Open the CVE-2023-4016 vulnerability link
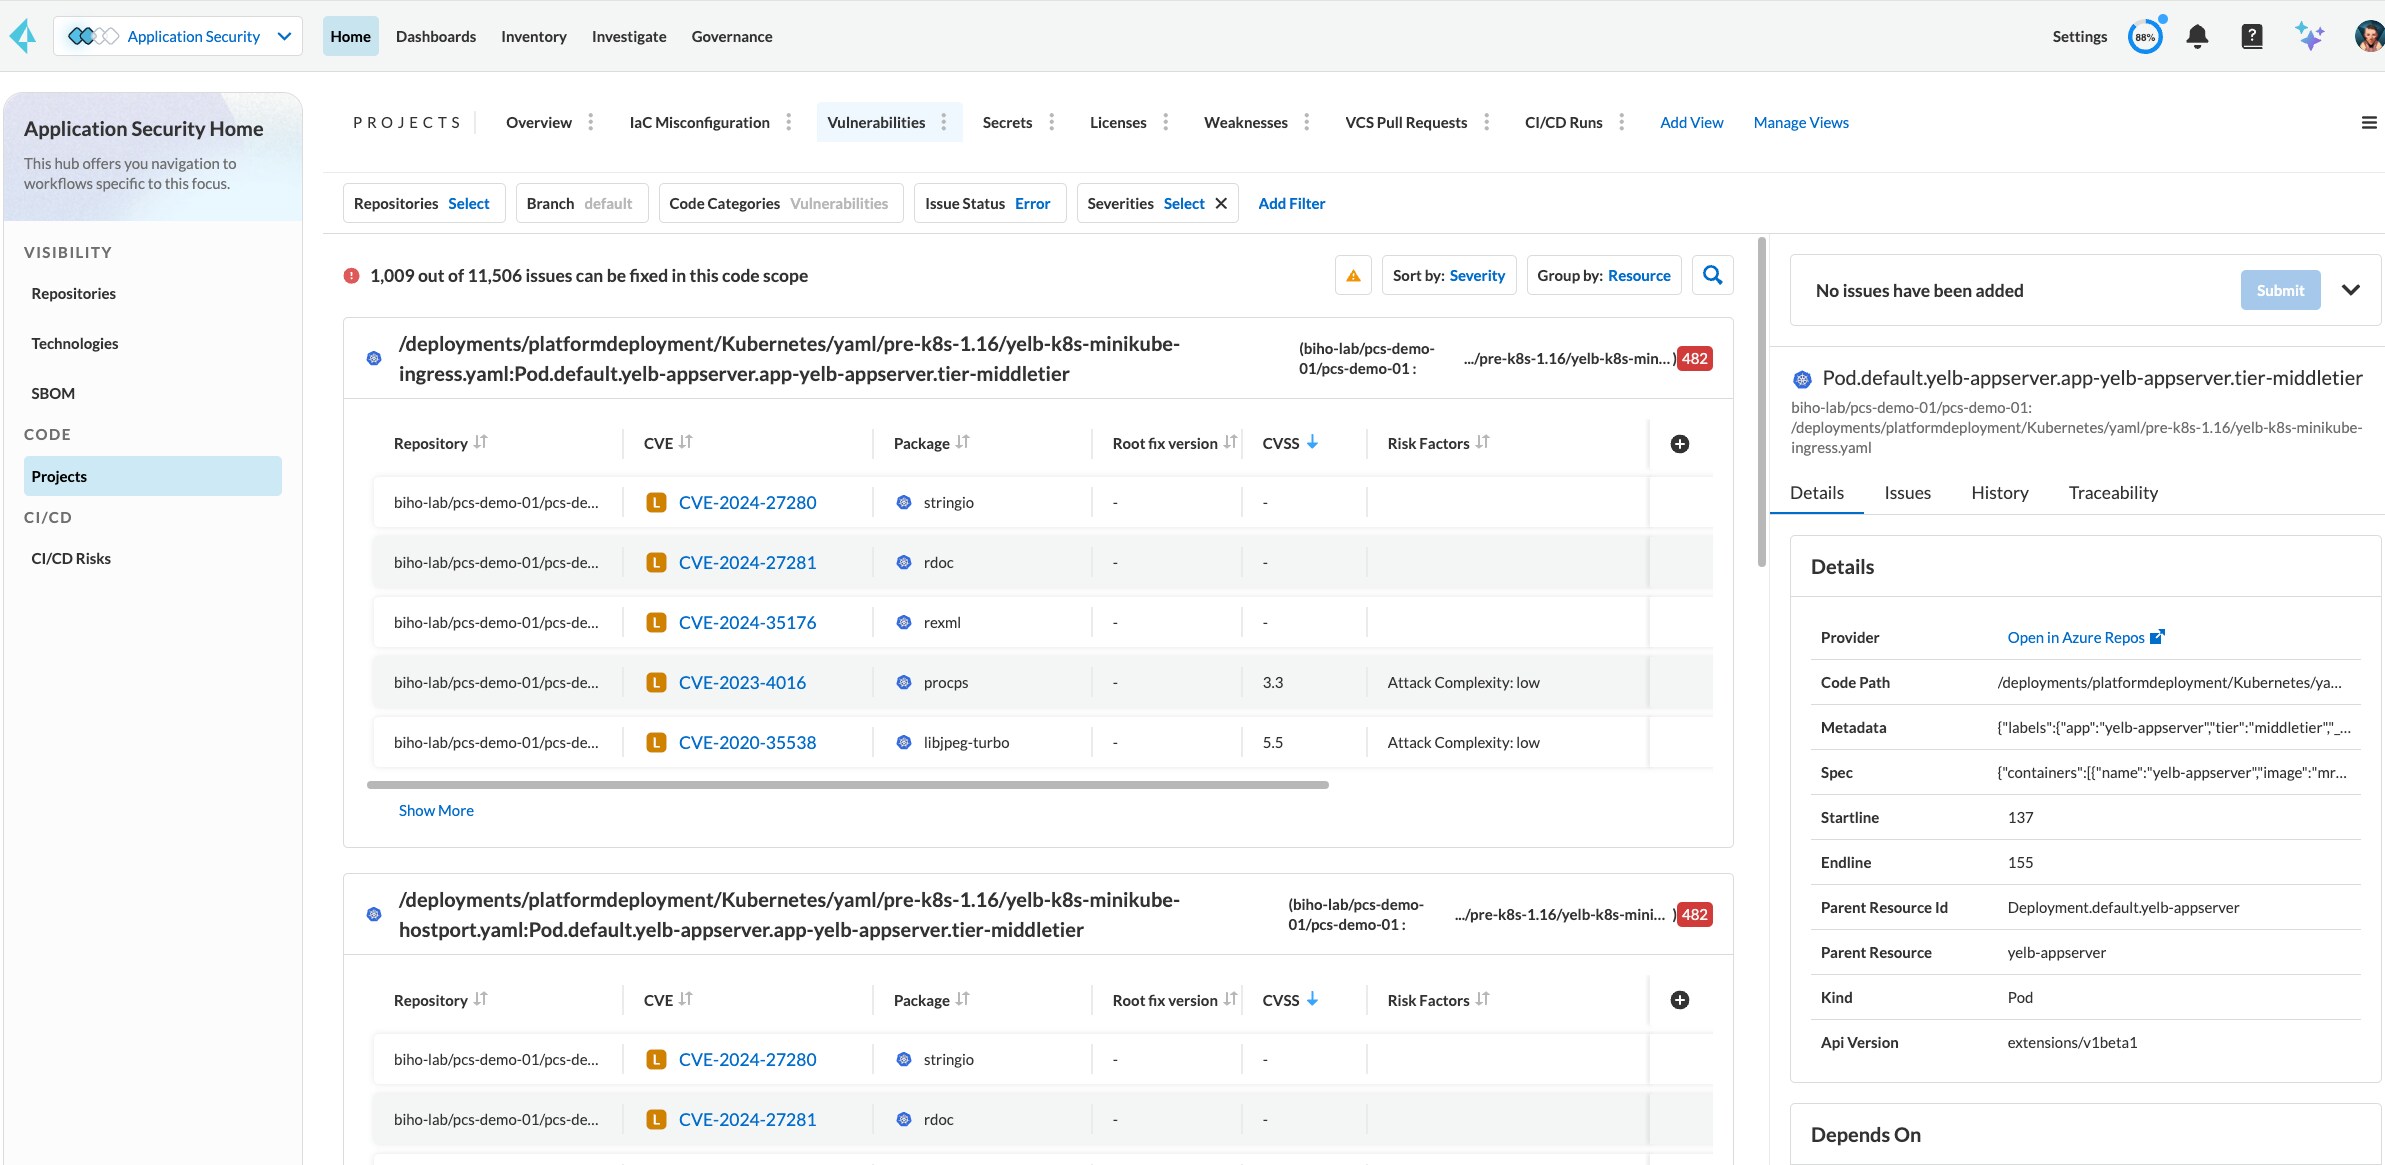This screenshot has height=1165, width=2385. pyautogui.click(x=742, y=681)
